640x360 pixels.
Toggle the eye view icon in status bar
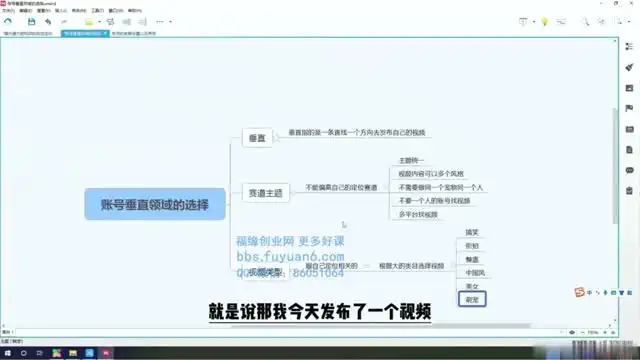[x=572, y=333]
